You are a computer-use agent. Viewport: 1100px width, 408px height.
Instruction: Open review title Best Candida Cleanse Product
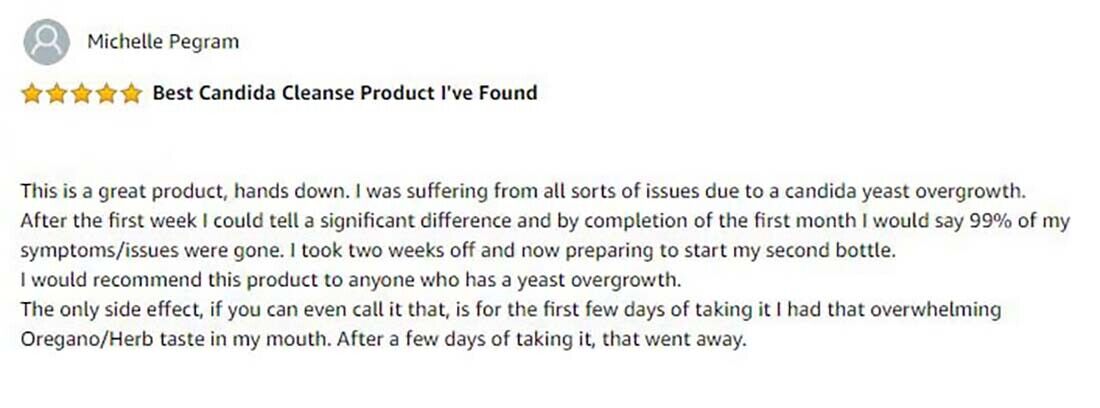[344, 94]
